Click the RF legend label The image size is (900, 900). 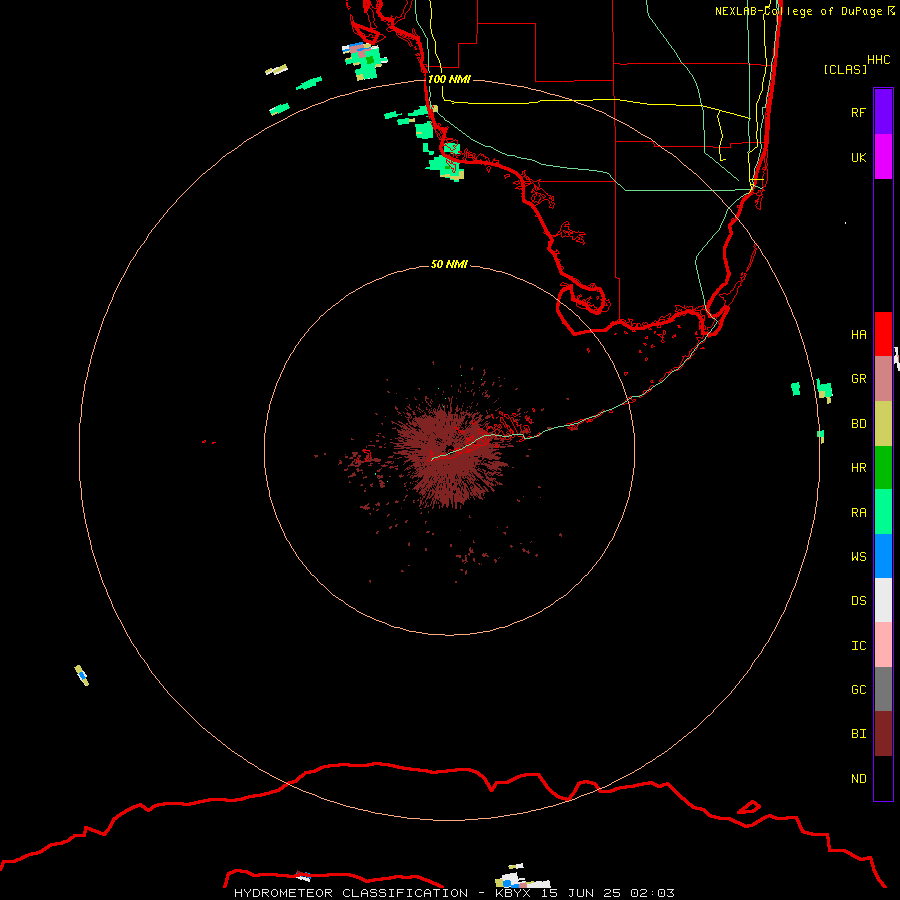point(858,112)
